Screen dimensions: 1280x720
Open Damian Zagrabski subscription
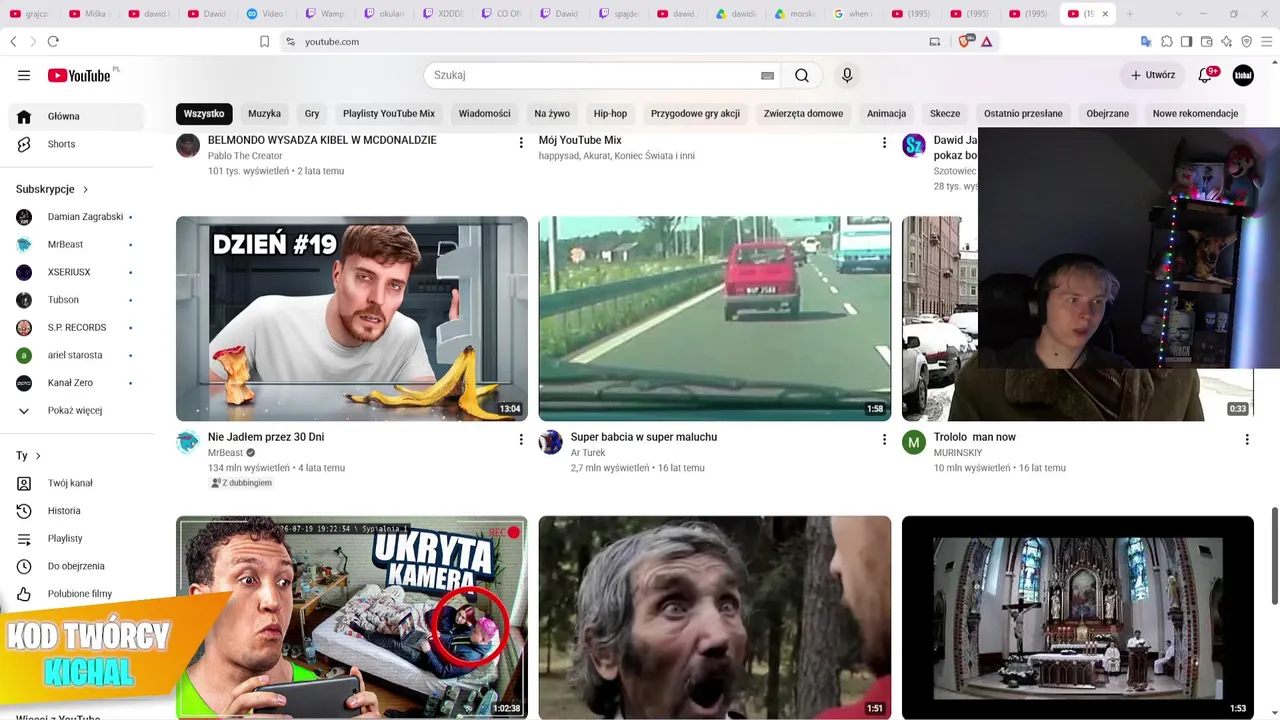coord(76,217)
